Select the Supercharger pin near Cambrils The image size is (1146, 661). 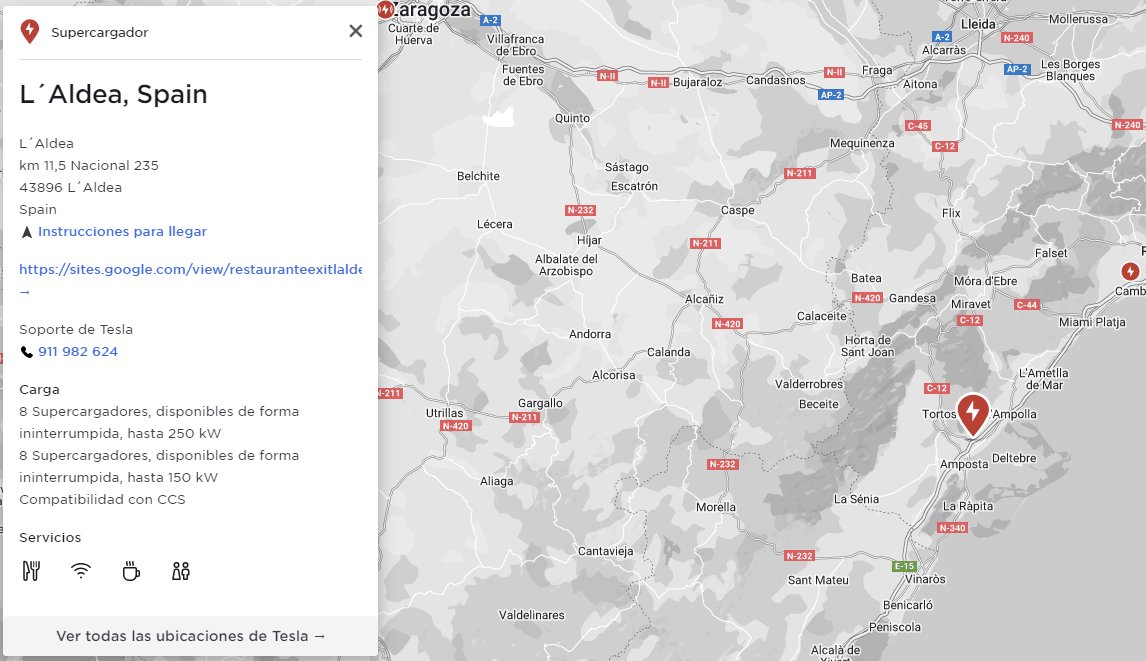click(1130, 271)
